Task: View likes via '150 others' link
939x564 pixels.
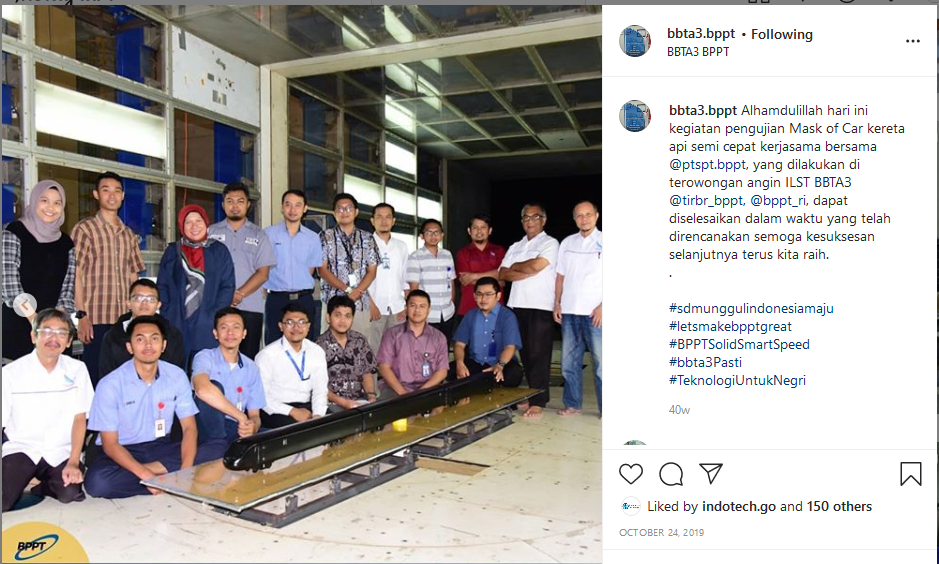Action: tap(839, 507)
